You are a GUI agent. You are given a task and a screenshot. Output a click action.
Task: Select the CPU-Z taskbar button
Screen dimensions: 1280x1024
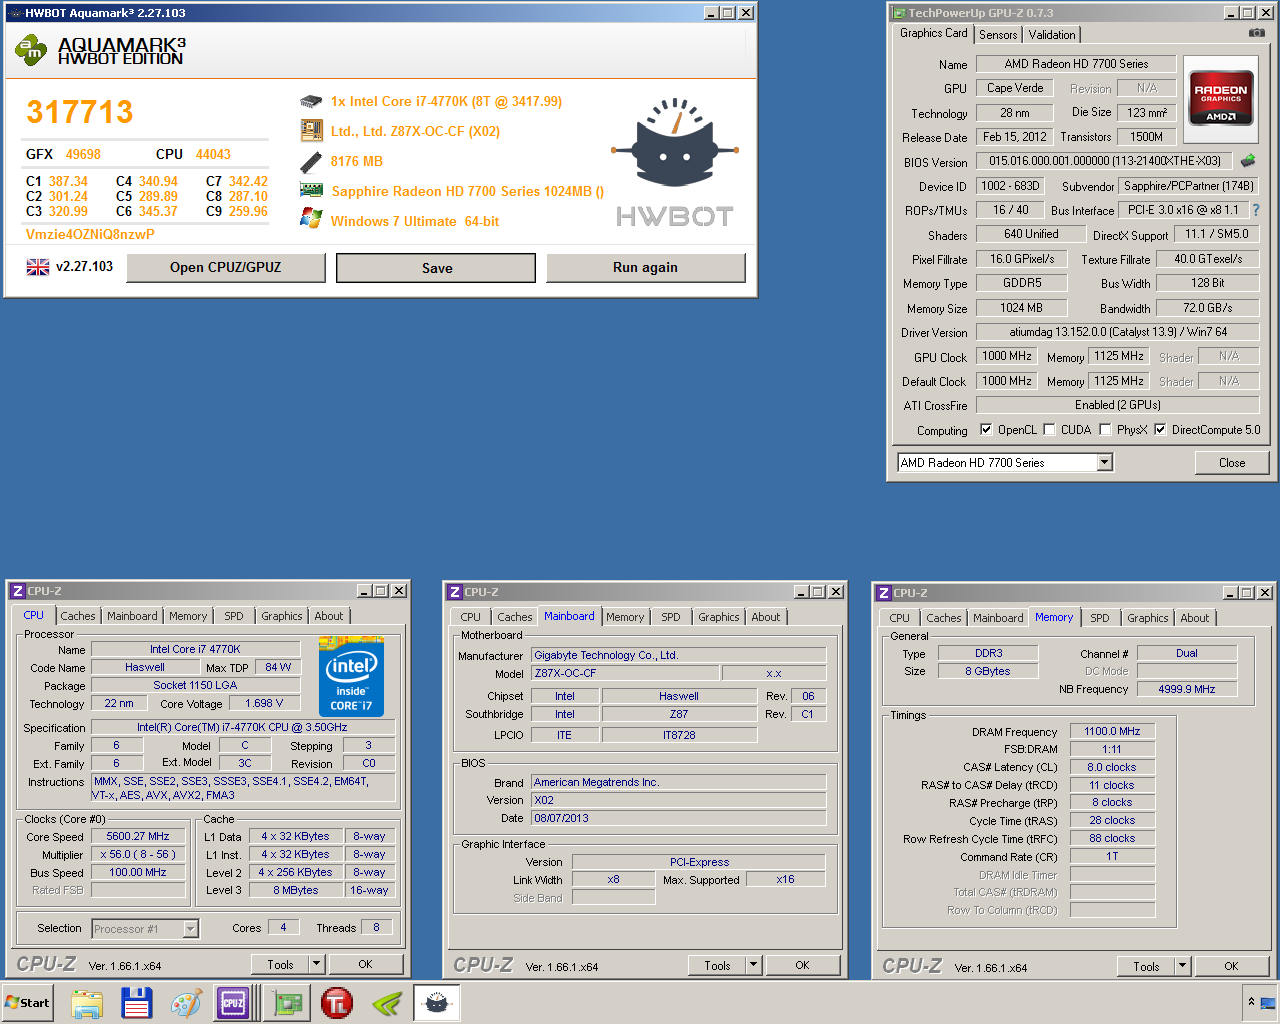(233, 1003)
